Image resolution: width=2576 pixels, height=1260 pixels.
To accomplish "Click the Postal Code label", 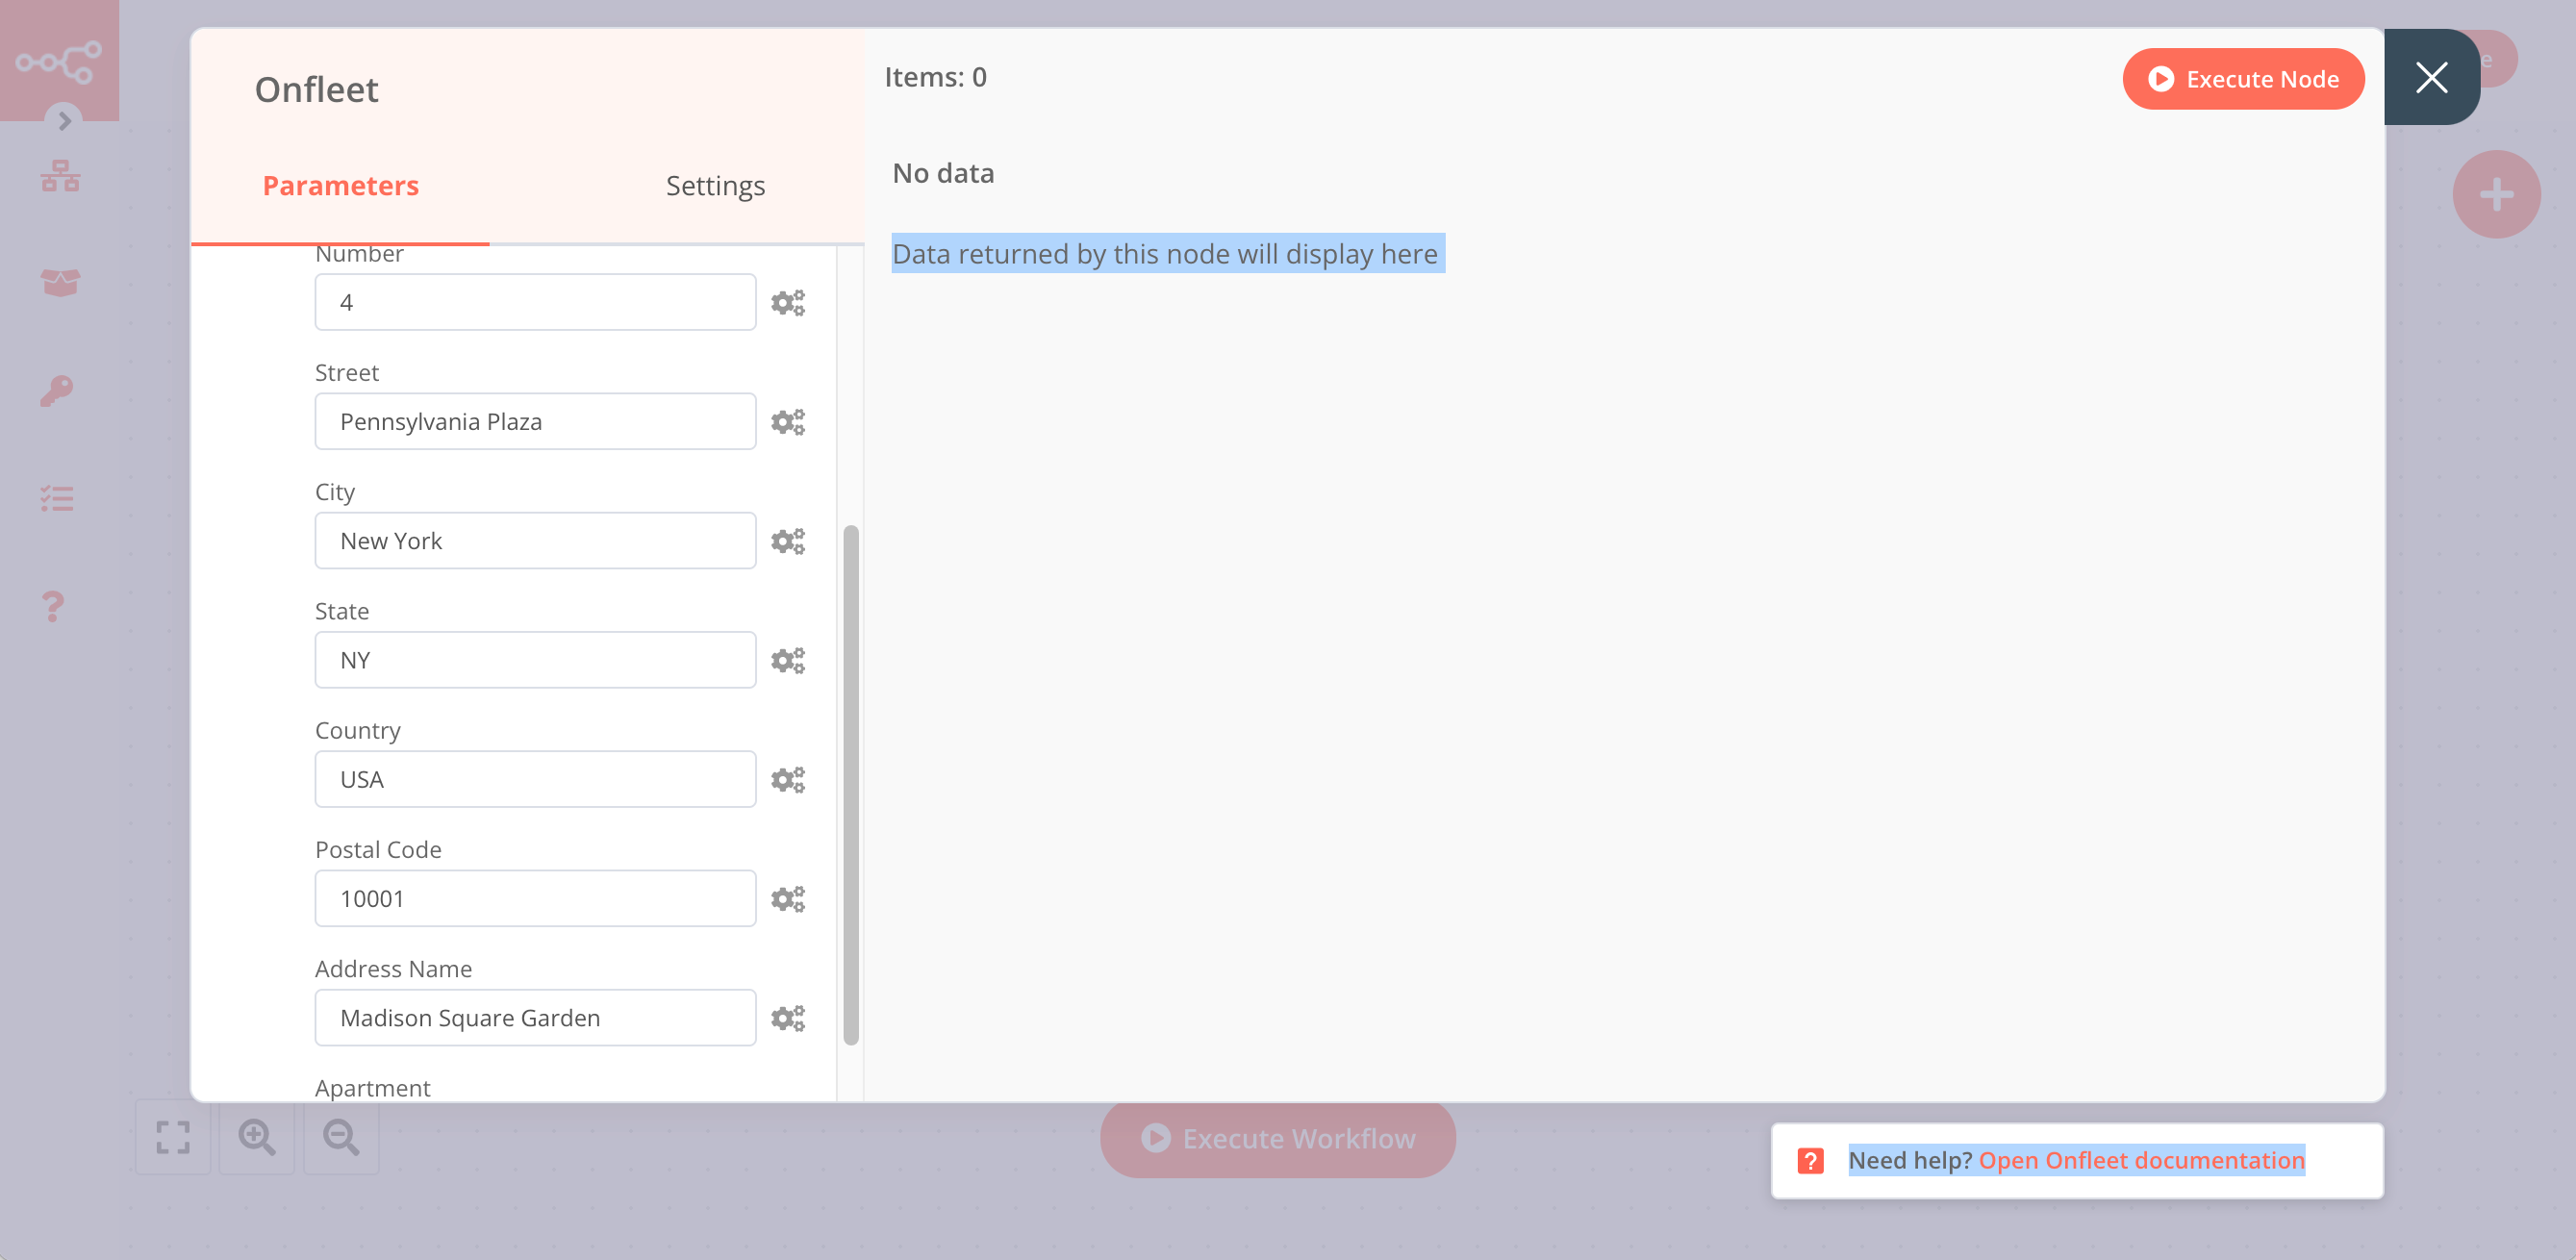I will [378, 849].
